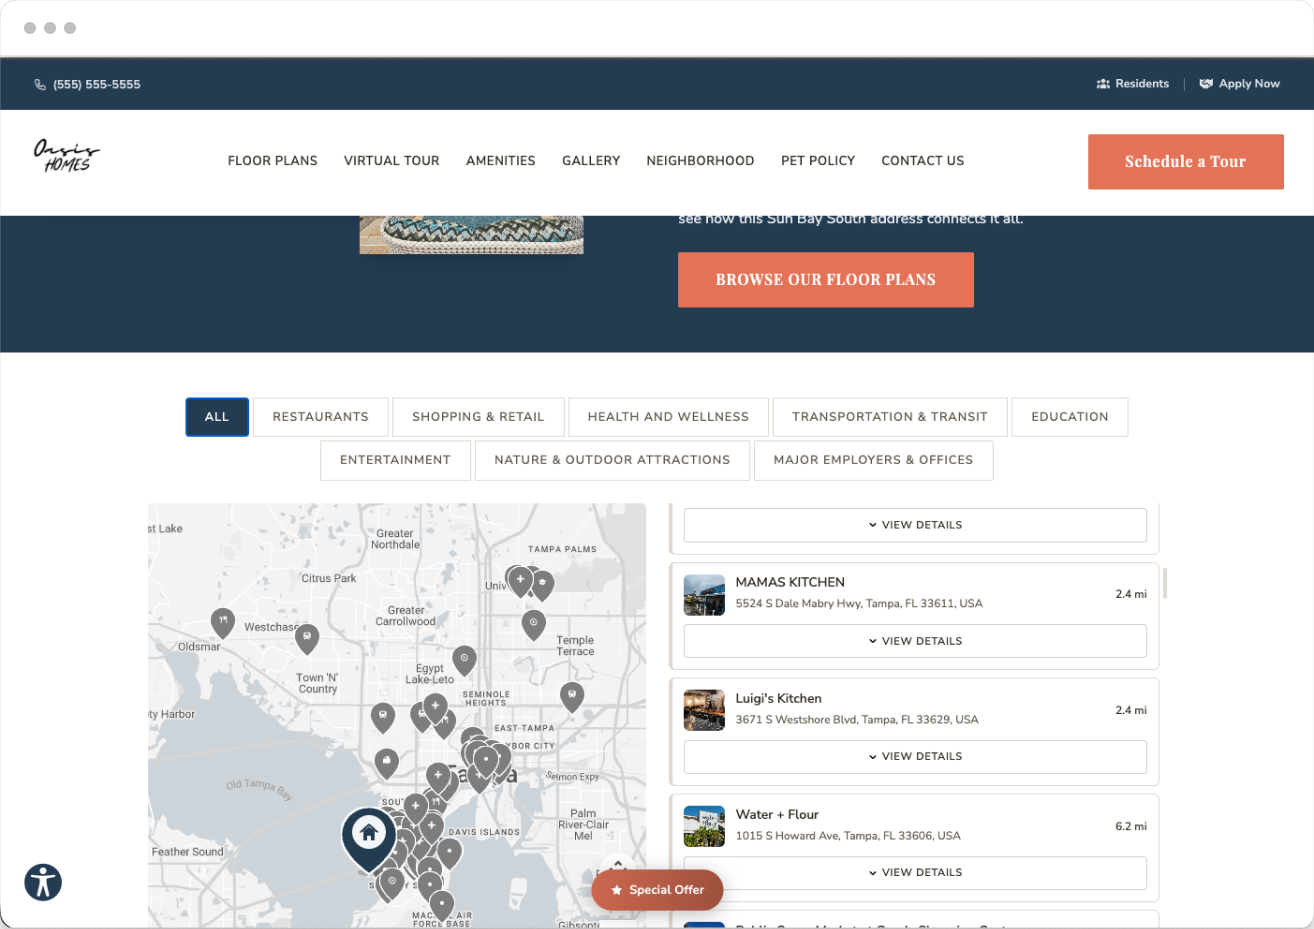
Task: Click the star icon in Special Offer
Action: point(617,890)
